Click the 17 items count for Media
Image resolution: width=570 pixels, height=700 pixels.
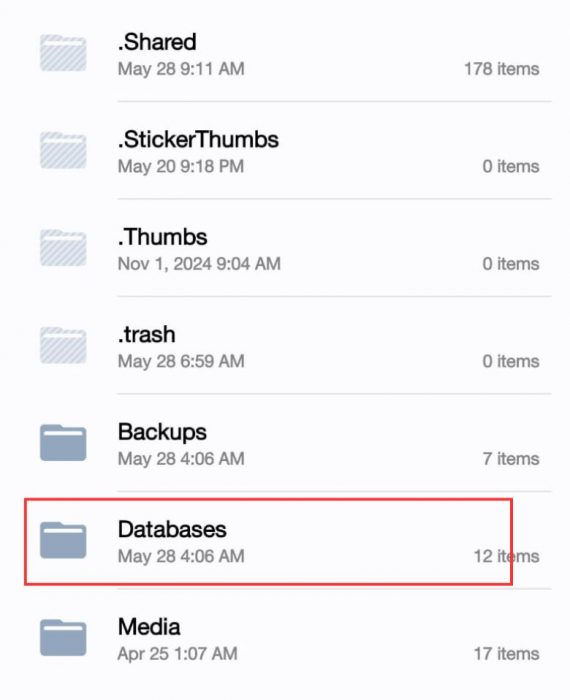click(x=506, y=654)
